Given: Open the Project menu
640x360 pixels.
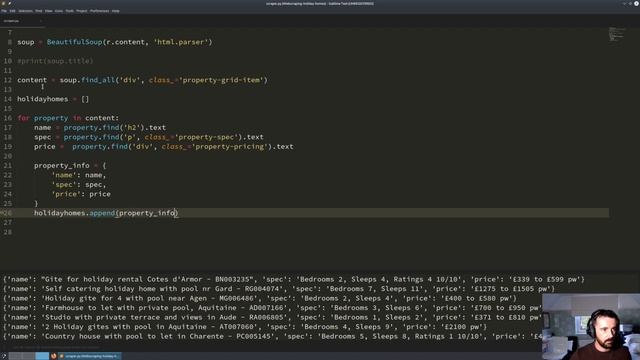Looking at the screenshot, I should [x=82, y=11].
